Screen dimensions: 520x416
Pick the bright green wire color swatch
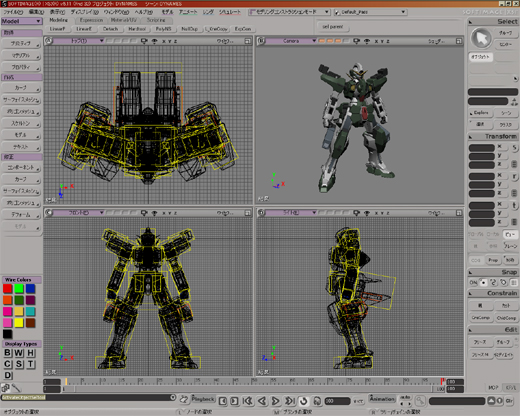(x=19, y=289)
